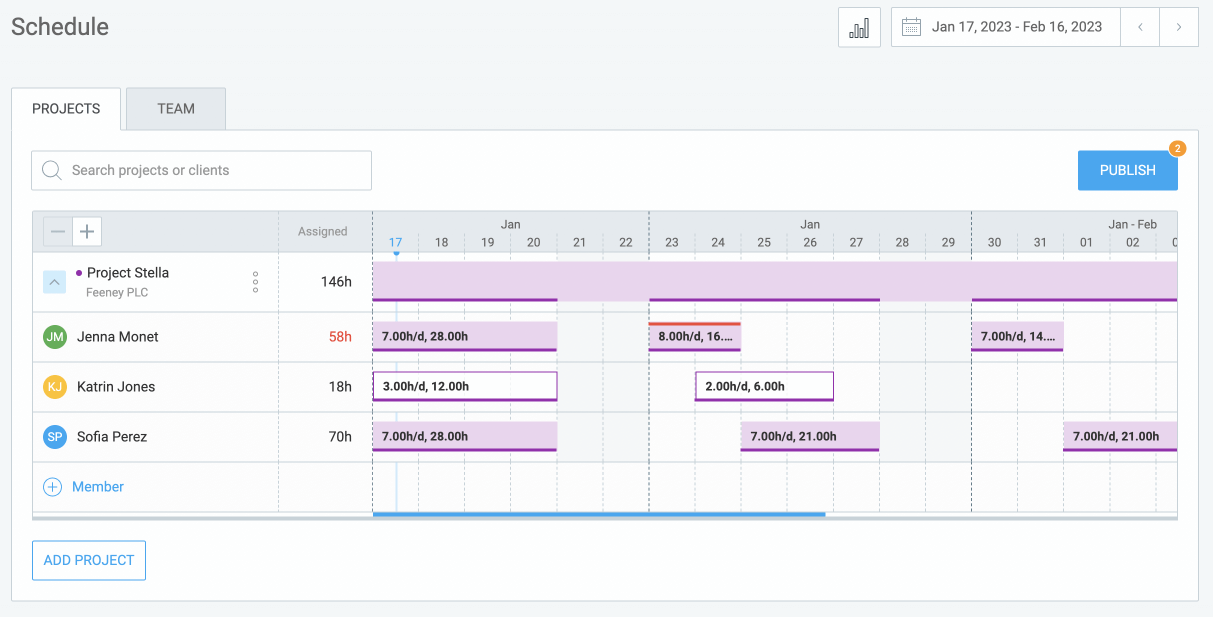Go to next date range arrow
The width and height of the screenshot is (1213, 617).
pos(1179,27)
